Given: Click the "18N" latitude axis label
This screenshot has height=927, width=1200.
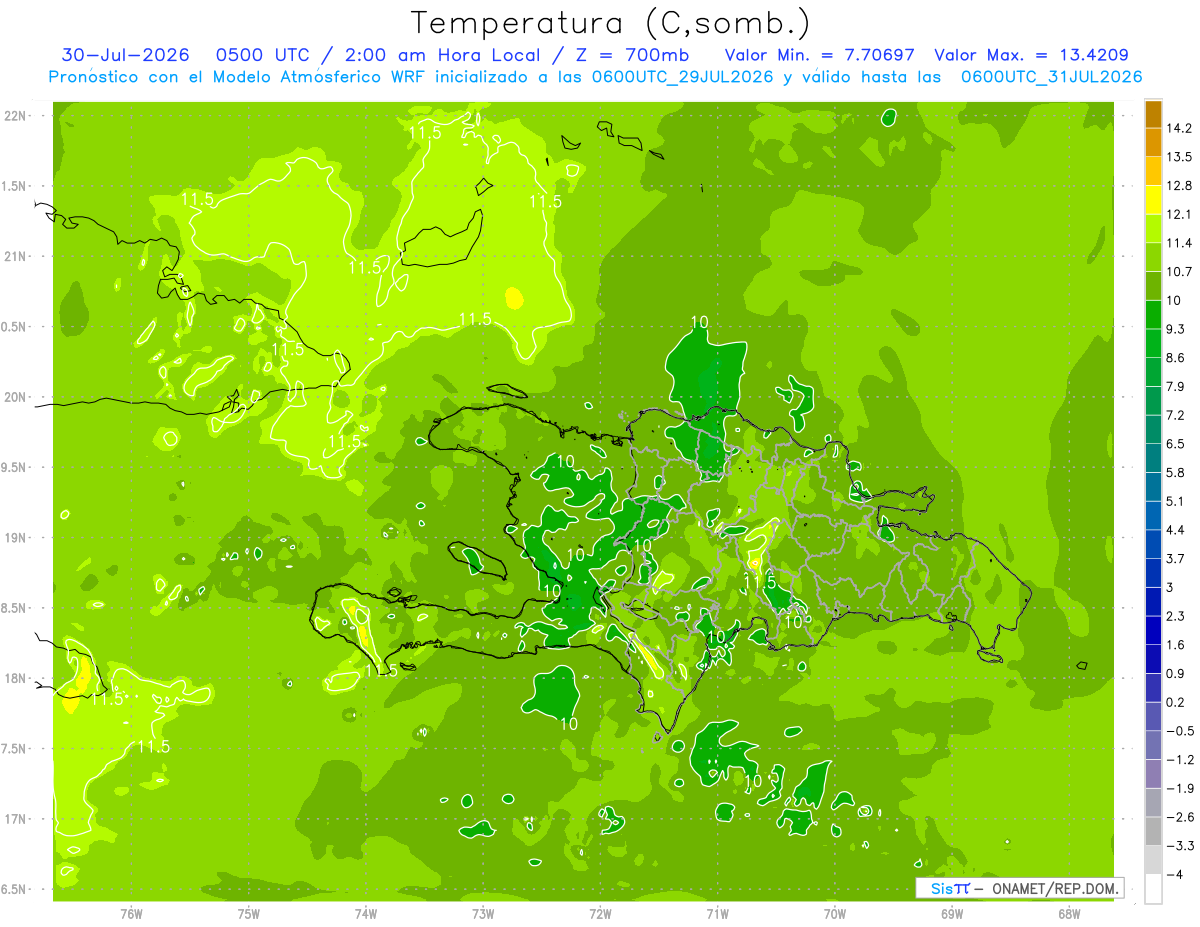Looking at the screenshot, I should (x=17, y=678).
